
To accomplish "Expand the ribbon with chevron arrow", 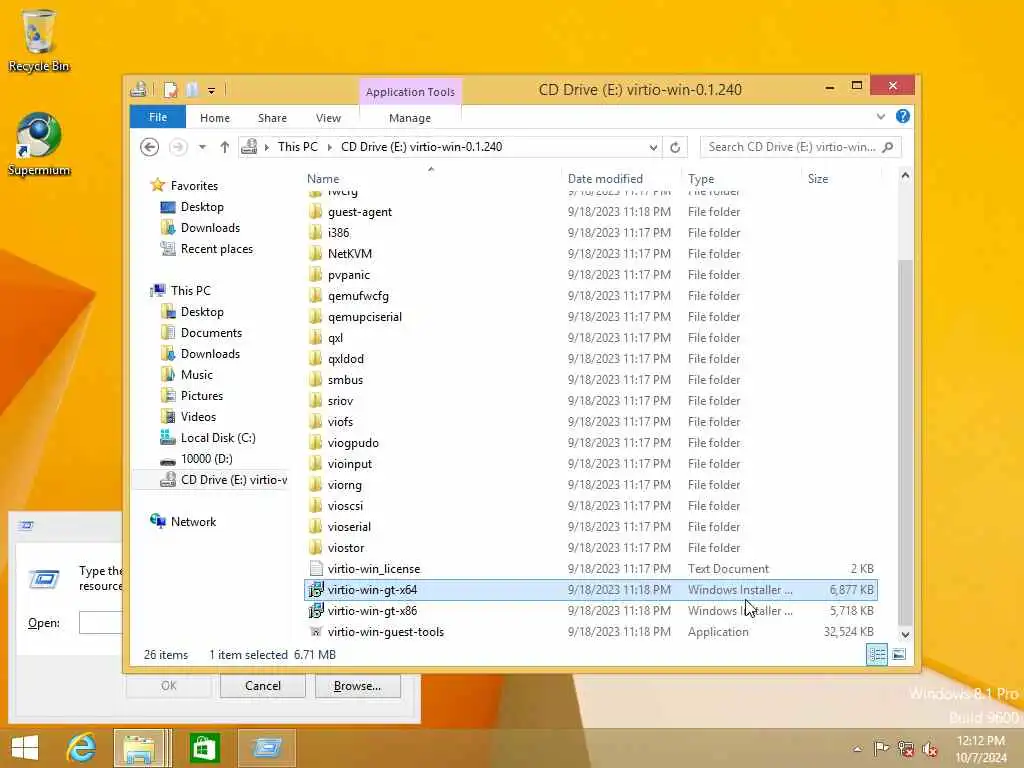I will [x=880, y=117].
